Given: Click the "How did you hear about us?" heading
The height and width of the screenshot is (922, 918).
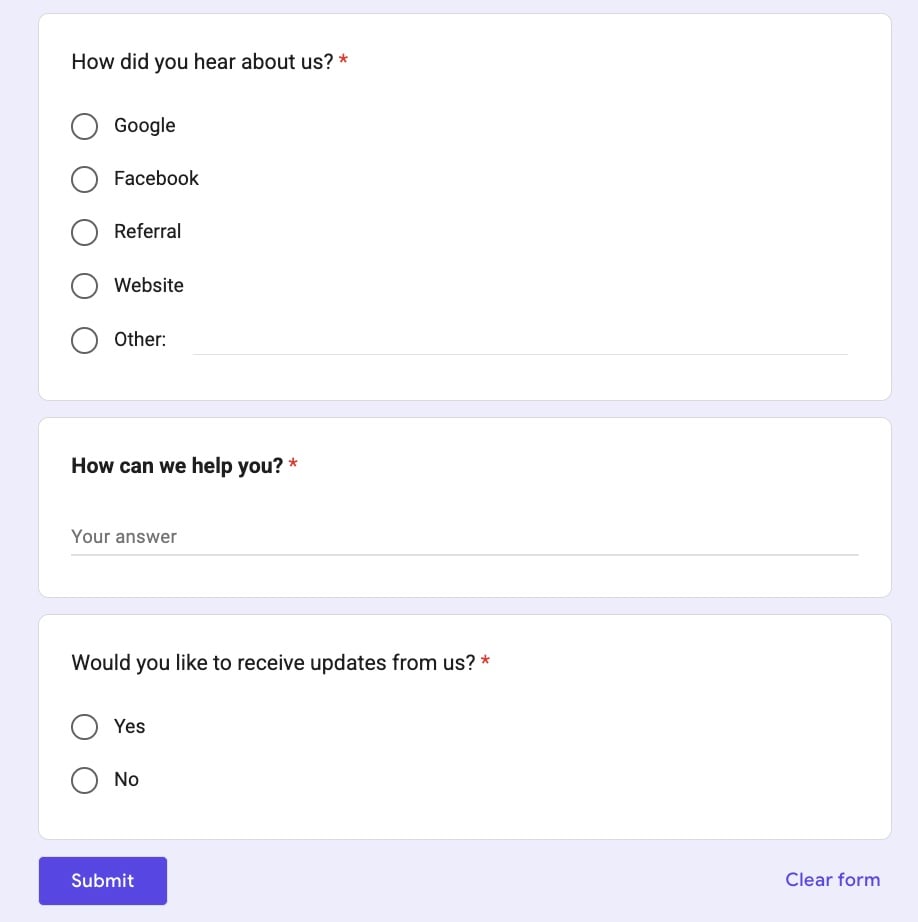Looking at the screenshot, I should pyautogui.click(x=202, y=62).
